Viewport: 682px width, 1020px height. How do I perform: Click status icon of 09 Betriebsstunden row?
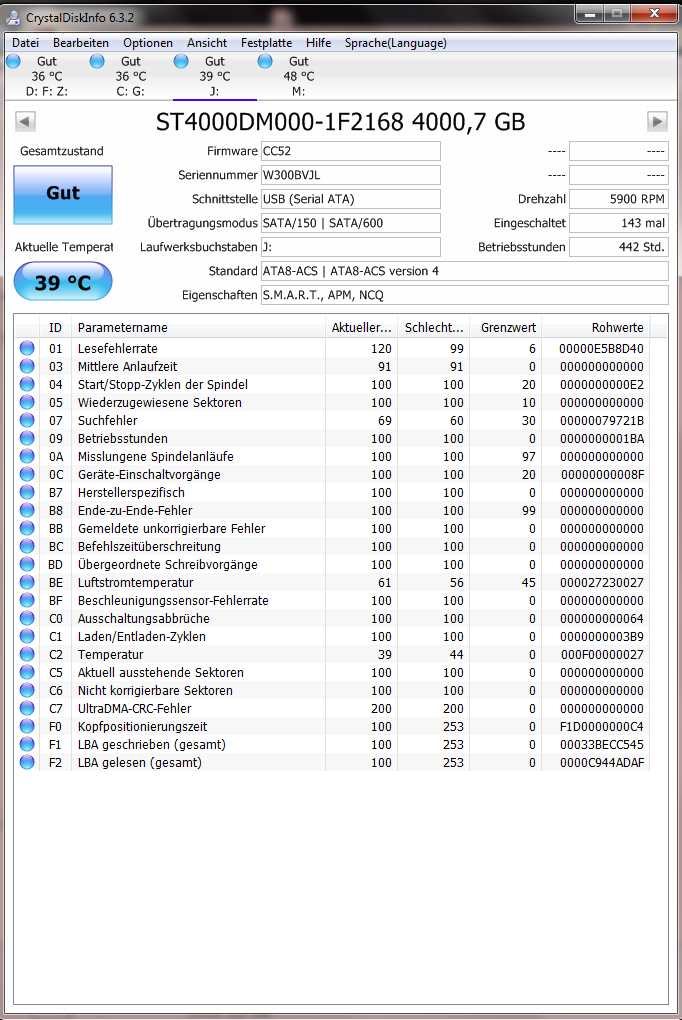[27, 438]
